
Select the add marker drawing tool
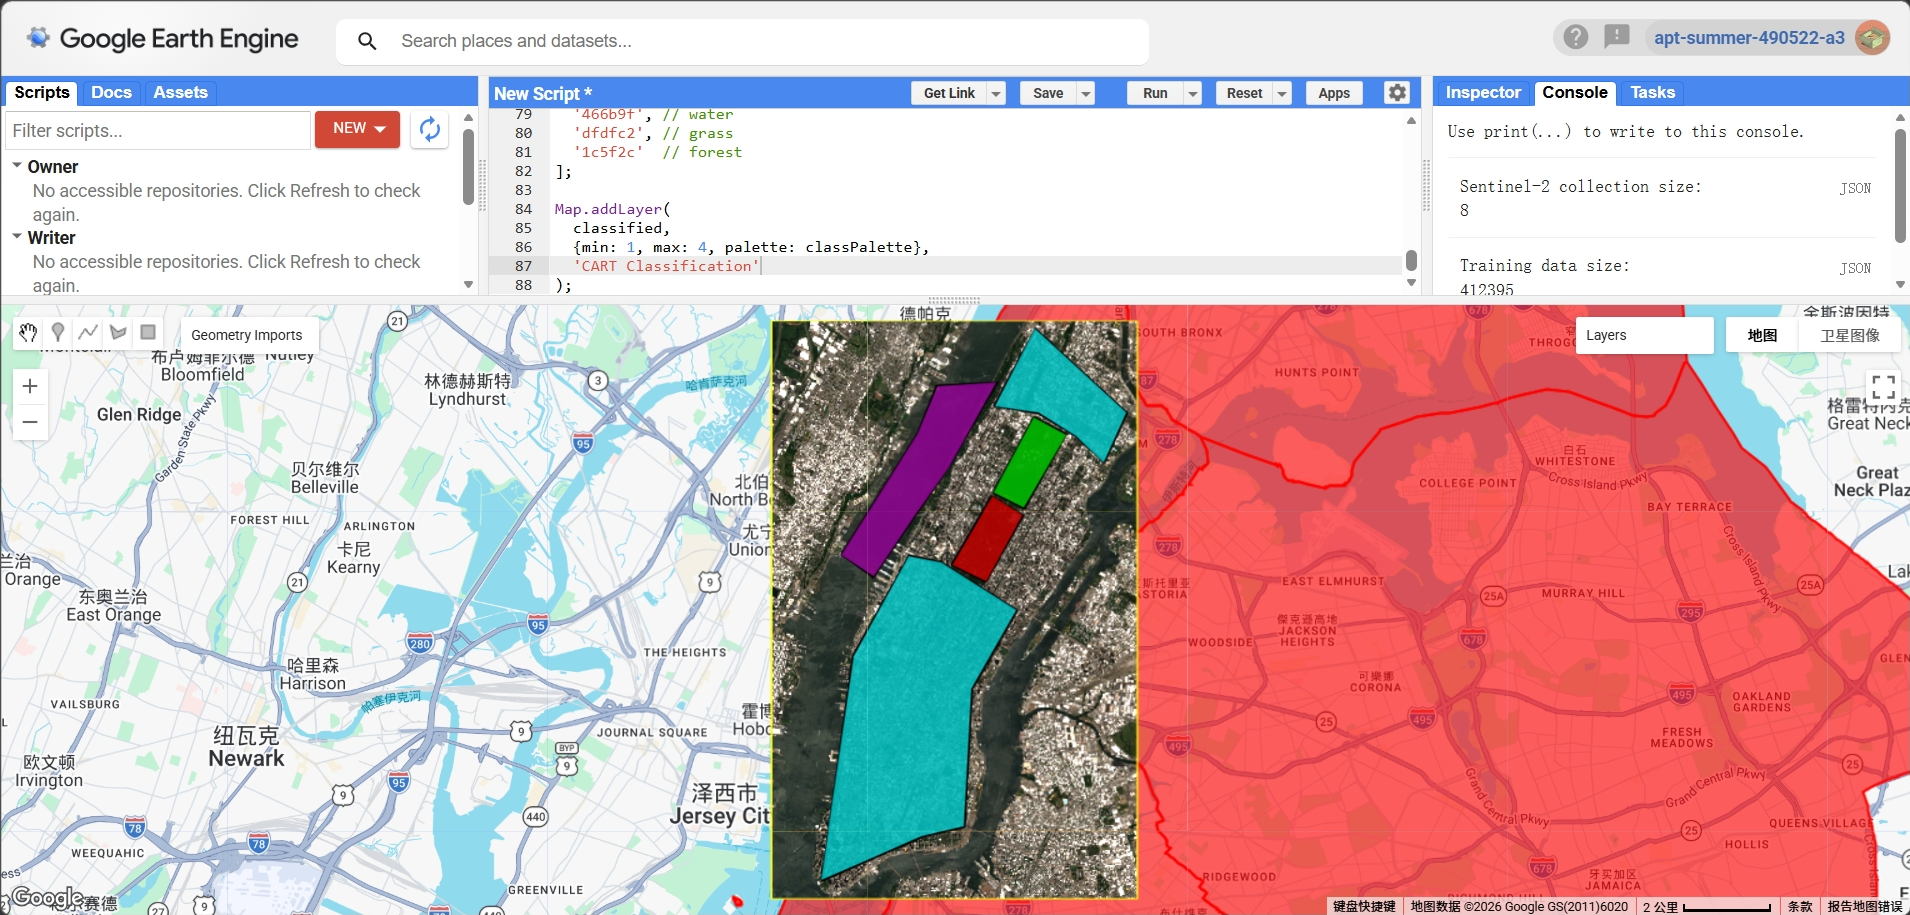point(58,333)
